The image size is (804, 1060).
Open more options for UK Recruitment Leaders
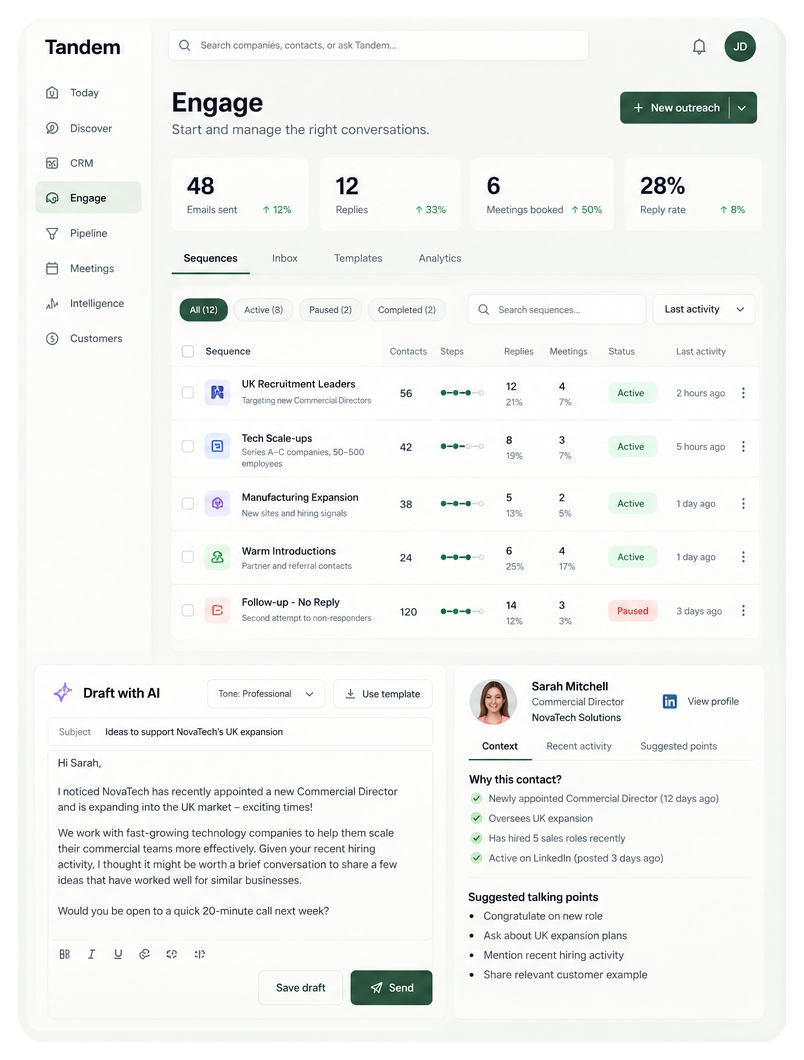tap(743, 393)
